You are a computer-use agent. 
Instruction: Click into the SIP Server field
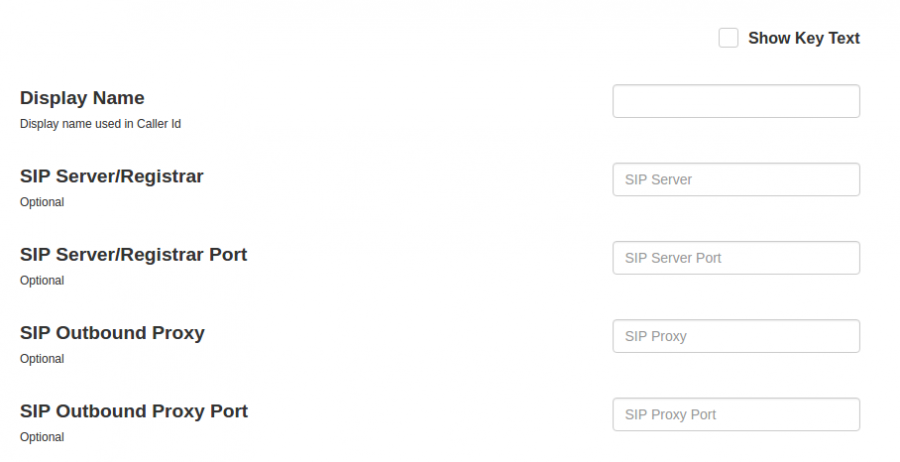tap(736, 180)
